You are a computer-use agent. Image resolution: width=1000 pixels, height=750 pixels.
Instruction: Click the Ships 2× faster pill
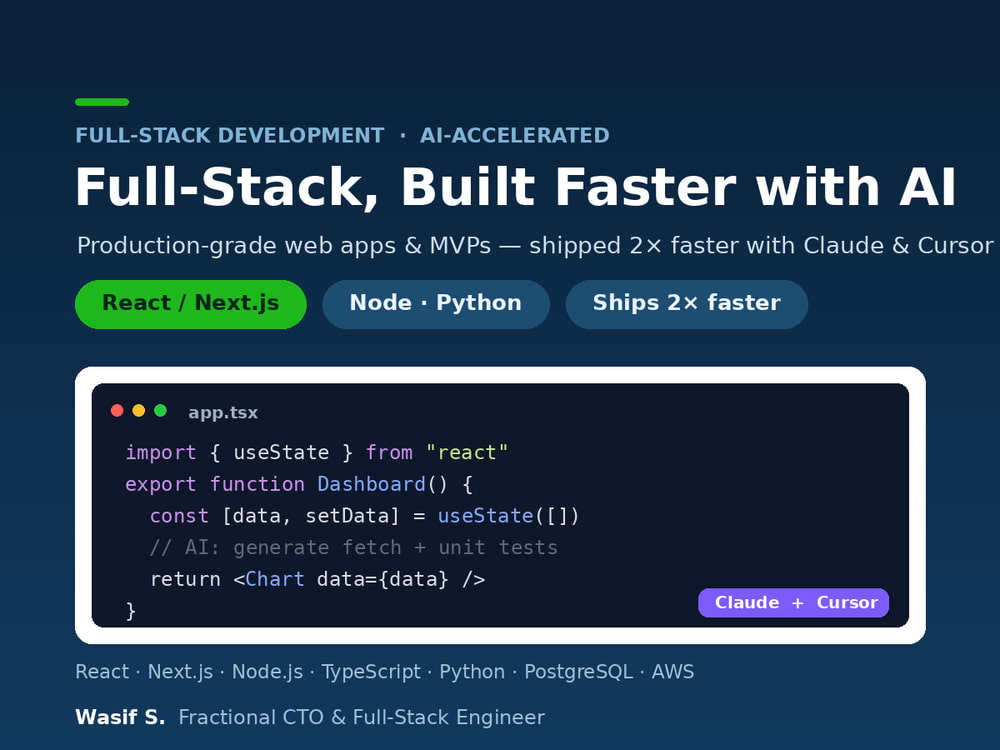687,304
